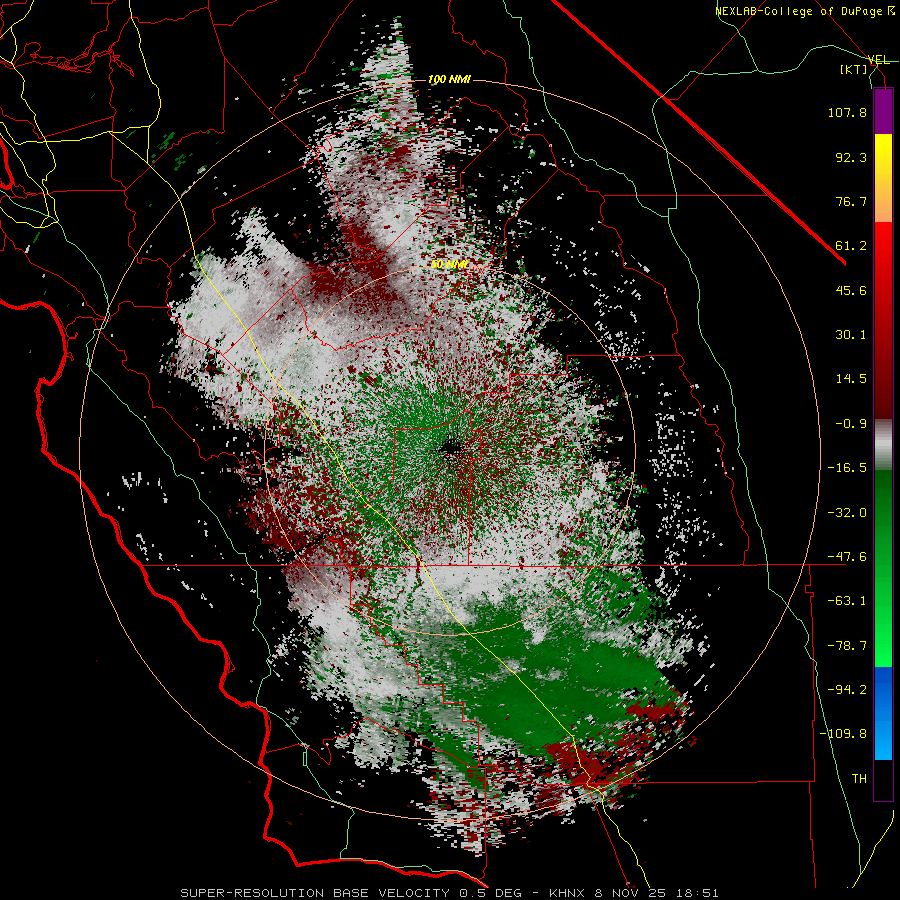Click the TH legend label
The width and height of the screenshot is (900, 900).
coord(859,779)
